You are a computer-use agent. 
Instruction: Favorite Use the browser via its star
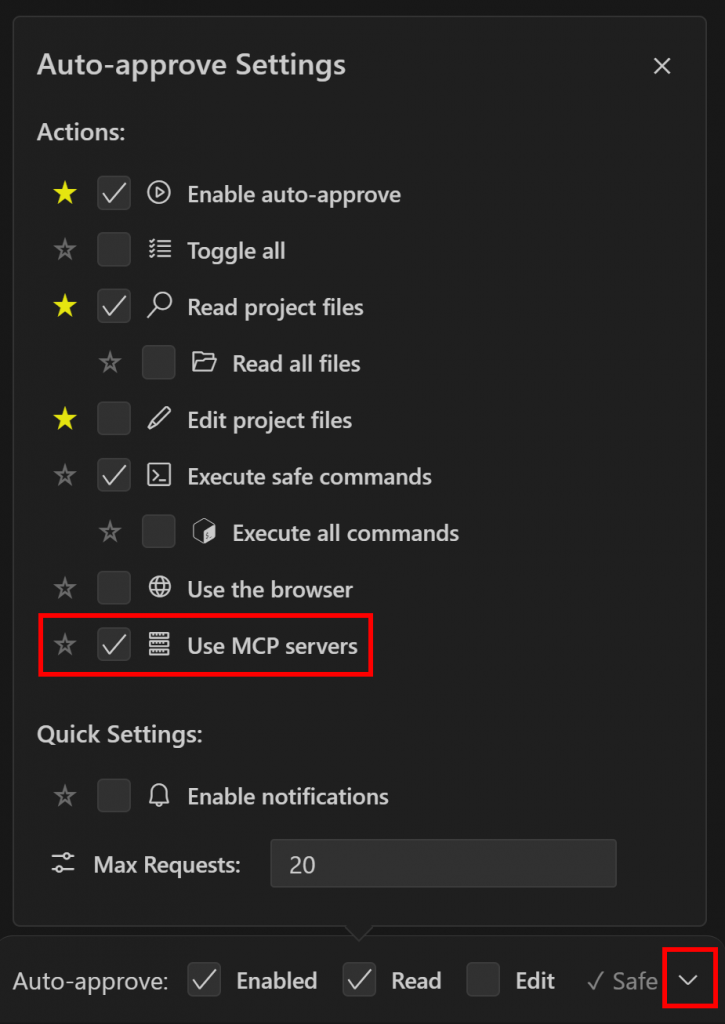64,588
